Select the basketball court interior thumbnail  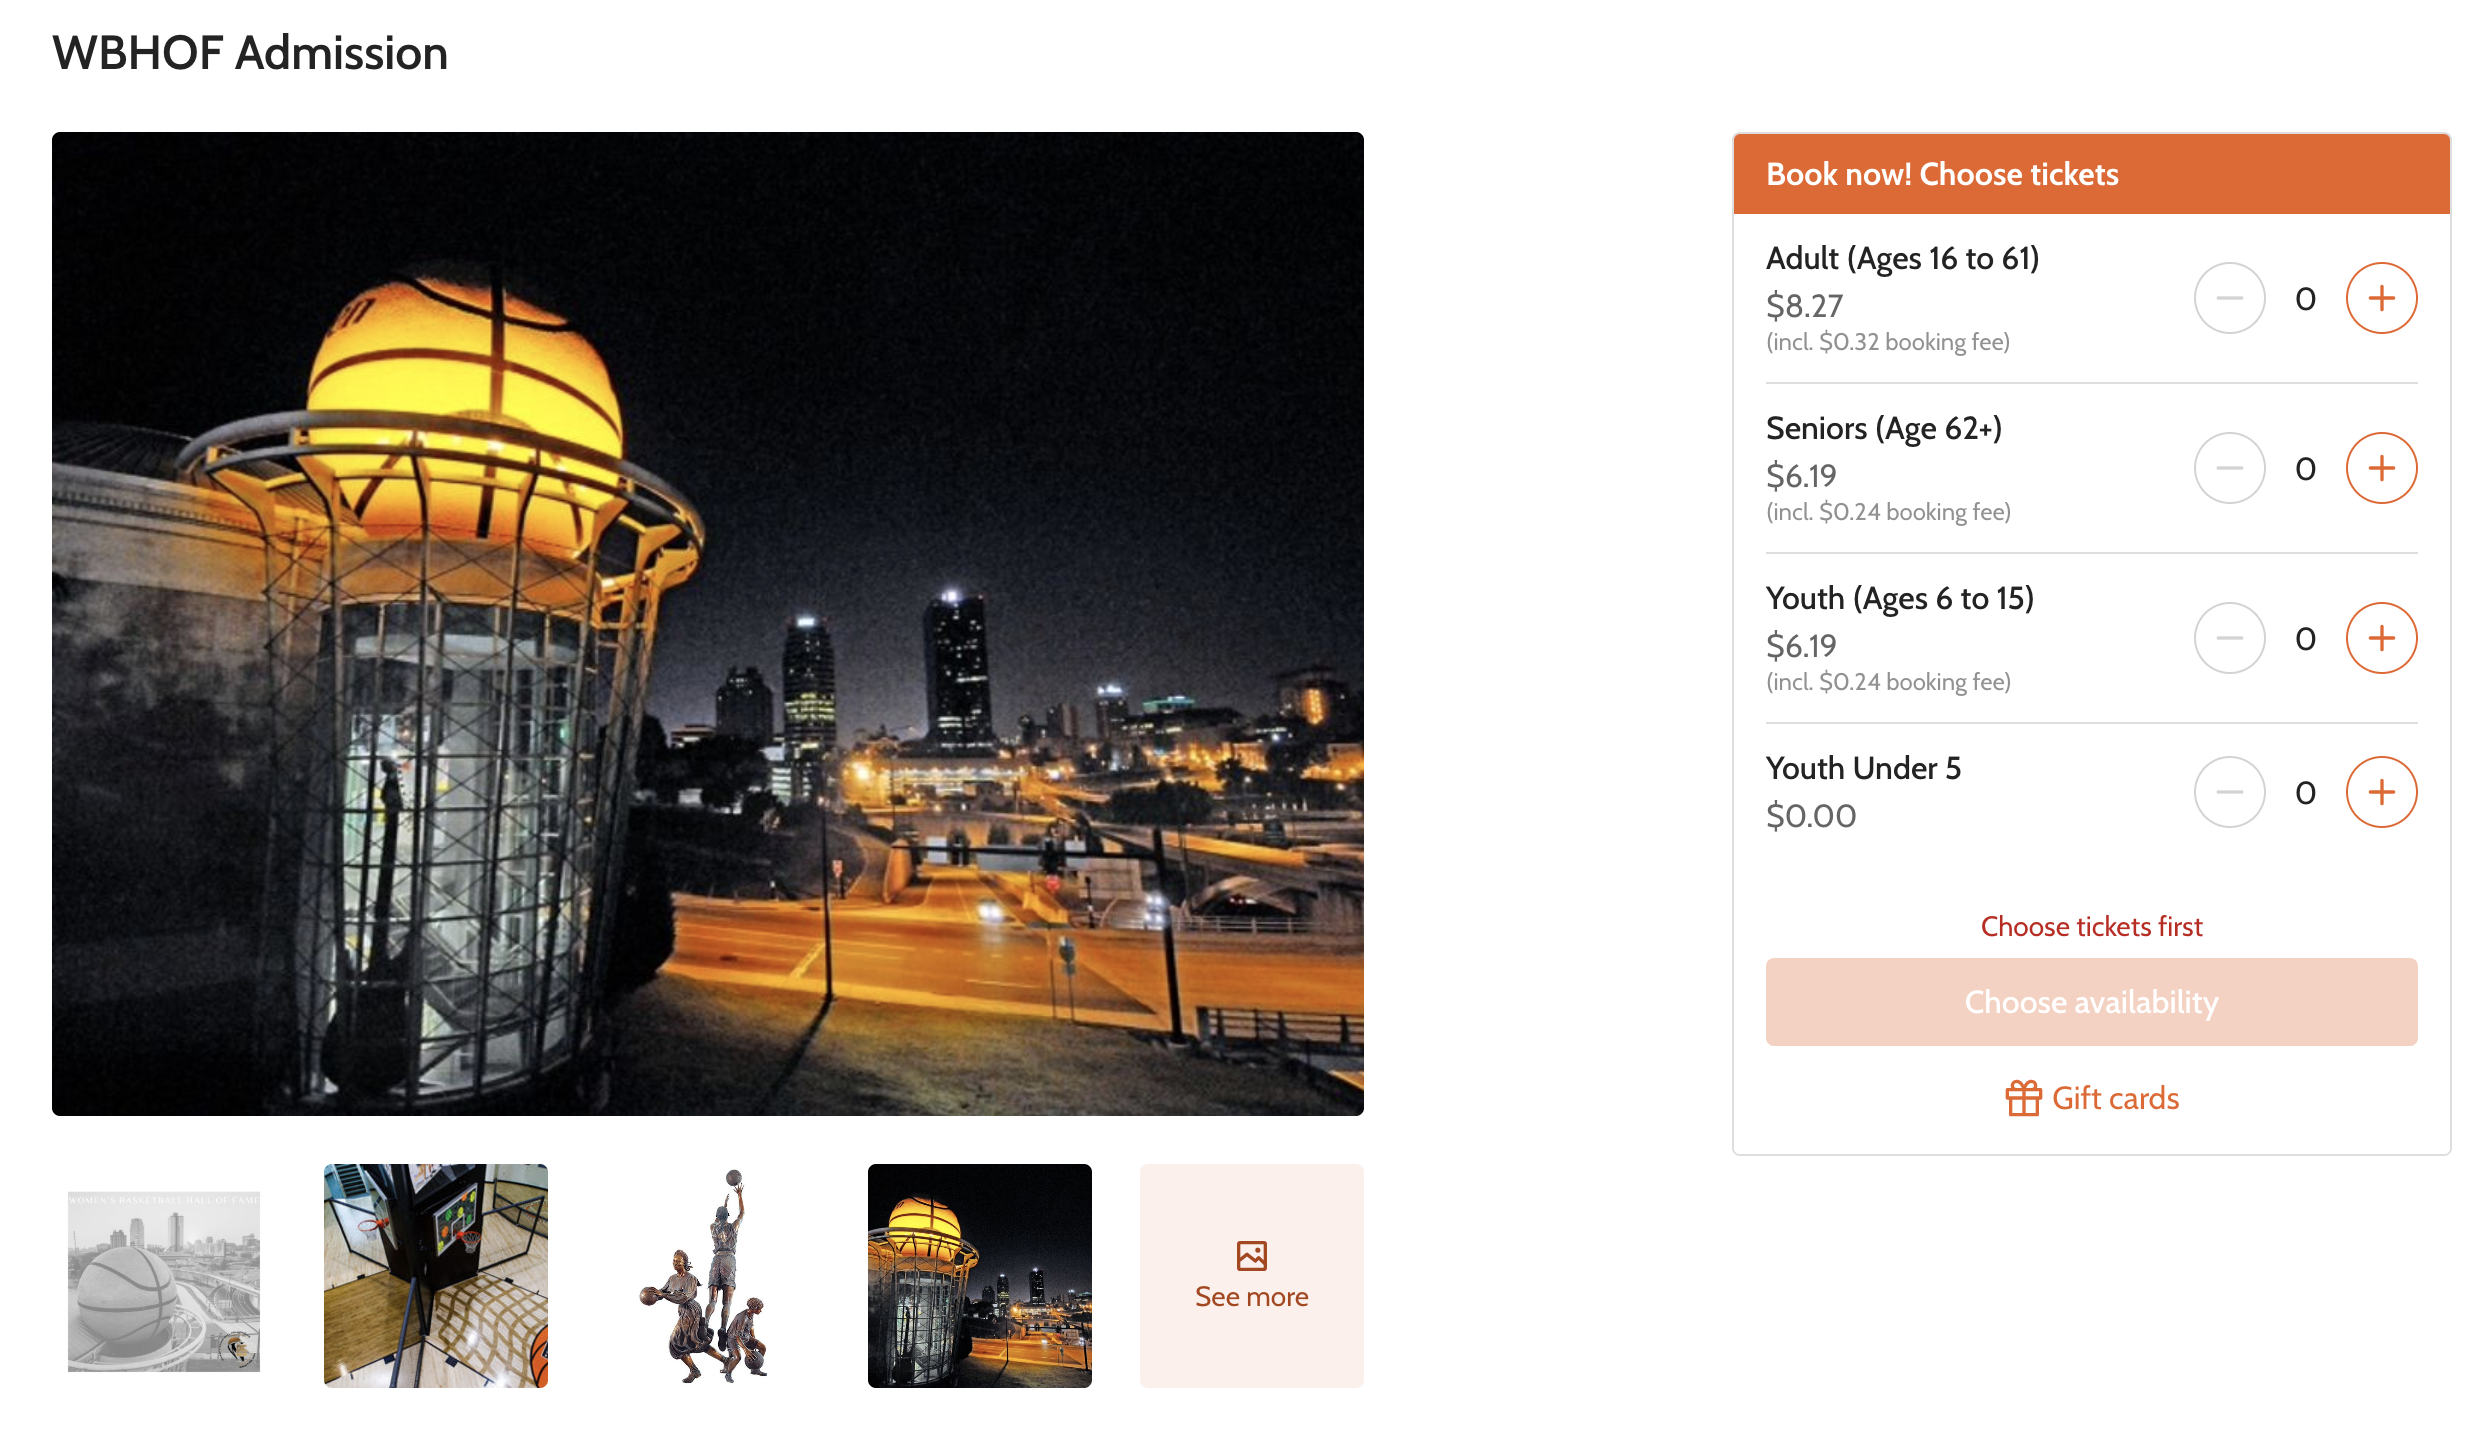tap(436, 1276)
